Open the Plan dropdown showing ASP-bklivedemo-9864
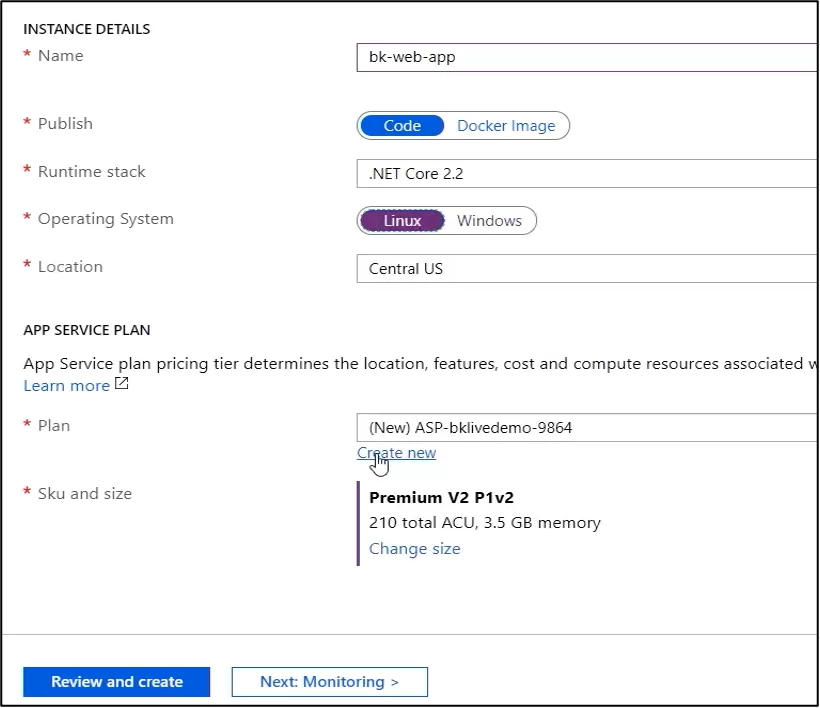Screen dimensions: 820x708 tap(588, 428)
